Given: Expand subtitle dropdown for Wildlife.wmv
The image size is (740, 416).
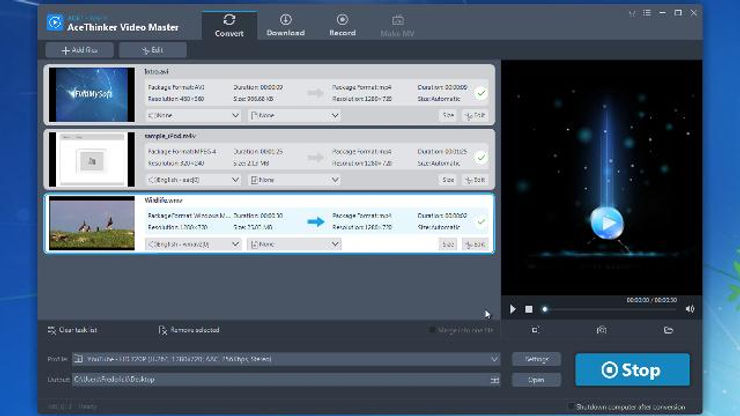Looking at the screenshot, I should click(294, 244).
